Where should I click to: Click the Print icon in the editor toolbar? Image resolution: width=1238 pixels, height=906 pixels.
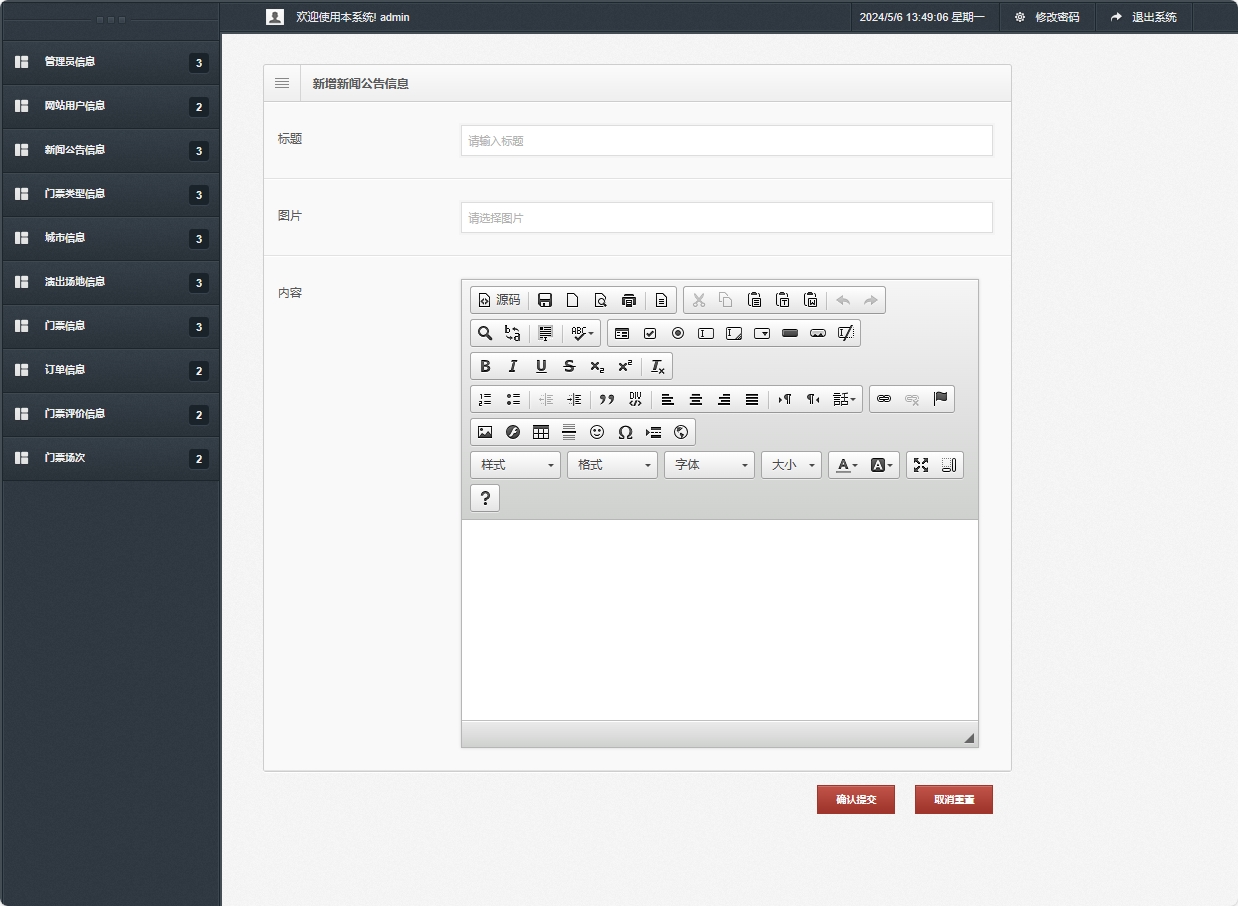[629, 300]
